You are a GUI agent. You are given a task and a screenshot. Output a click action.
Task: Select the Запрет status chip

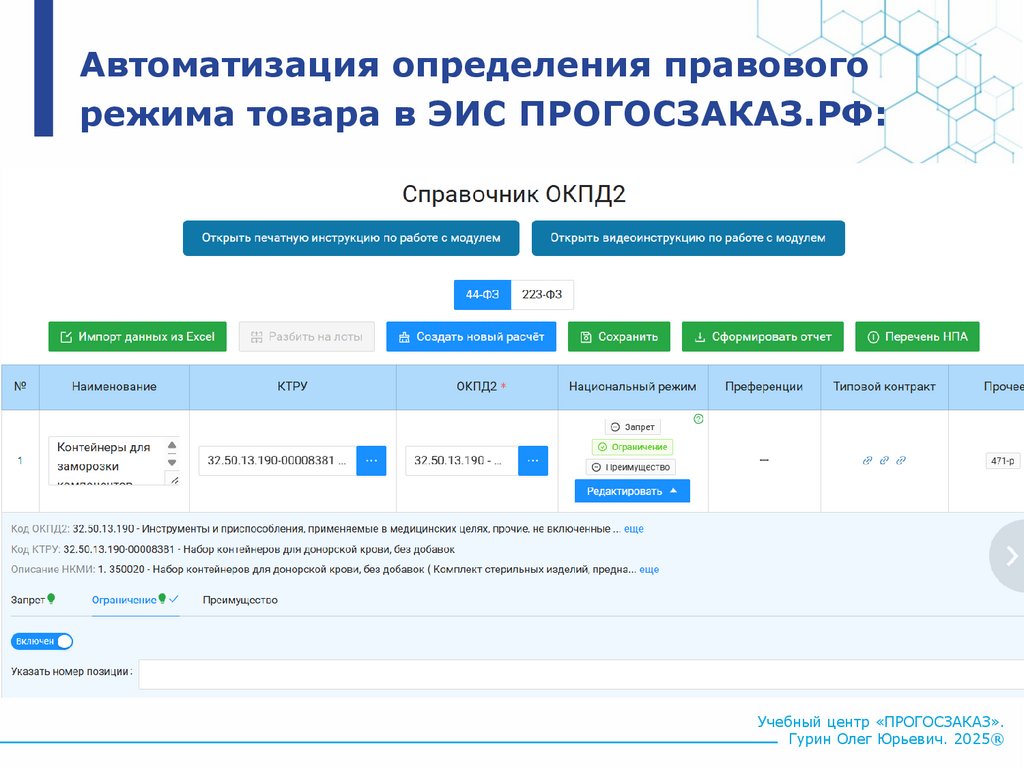click(632, 427)
